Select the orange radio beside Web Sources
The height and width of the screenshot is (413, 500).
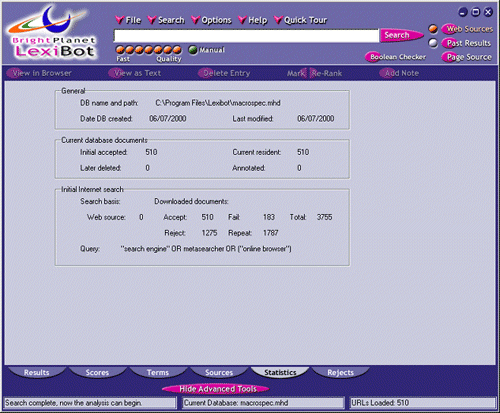433,29
